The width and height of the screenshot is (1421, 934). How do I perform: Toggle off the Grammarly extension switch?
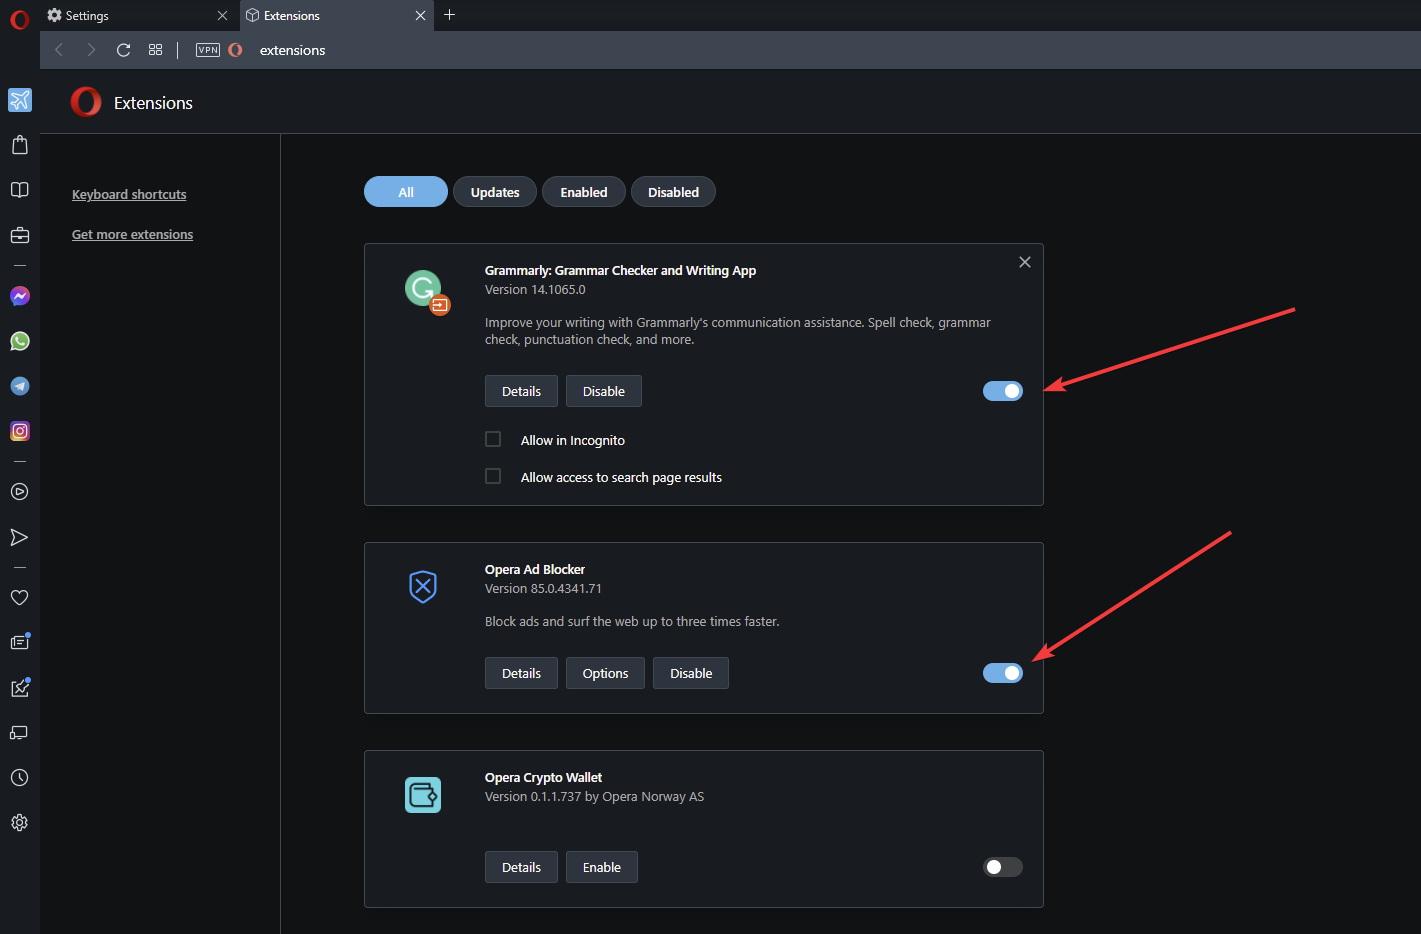pyautogui.click(x=1003, y=391)
